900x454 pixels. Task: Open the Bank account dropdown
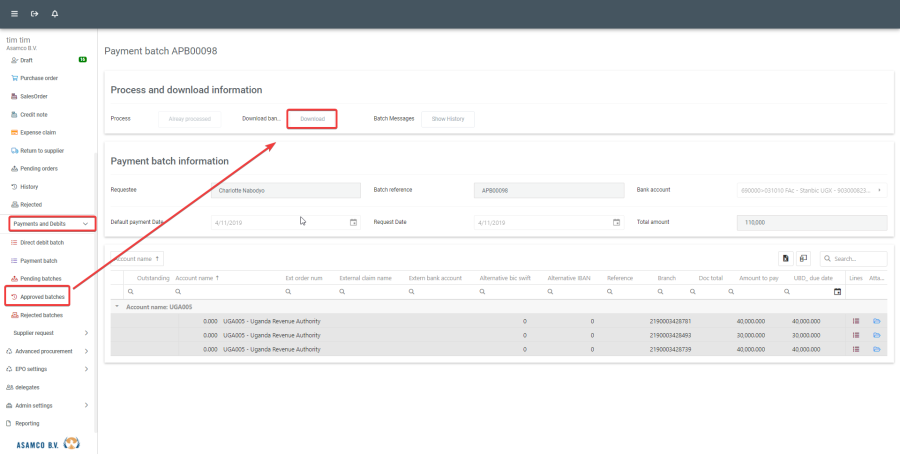point(879,189)
